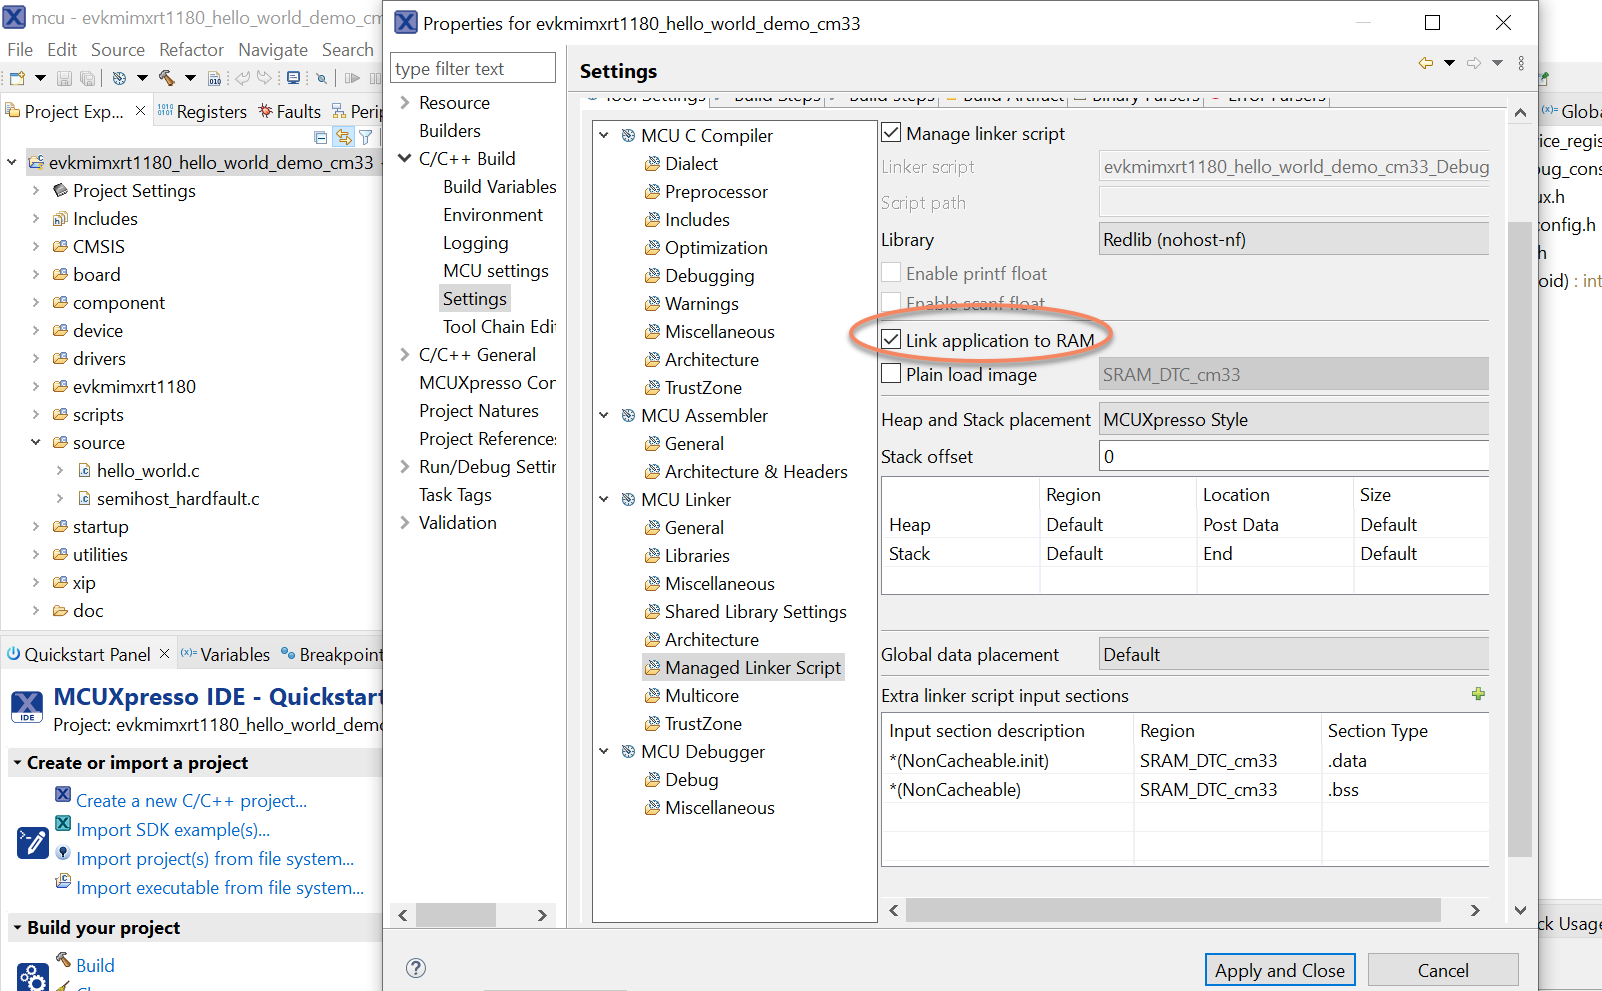Click the Stack offset input field
1602x991 pixels.
(1294, 457)
